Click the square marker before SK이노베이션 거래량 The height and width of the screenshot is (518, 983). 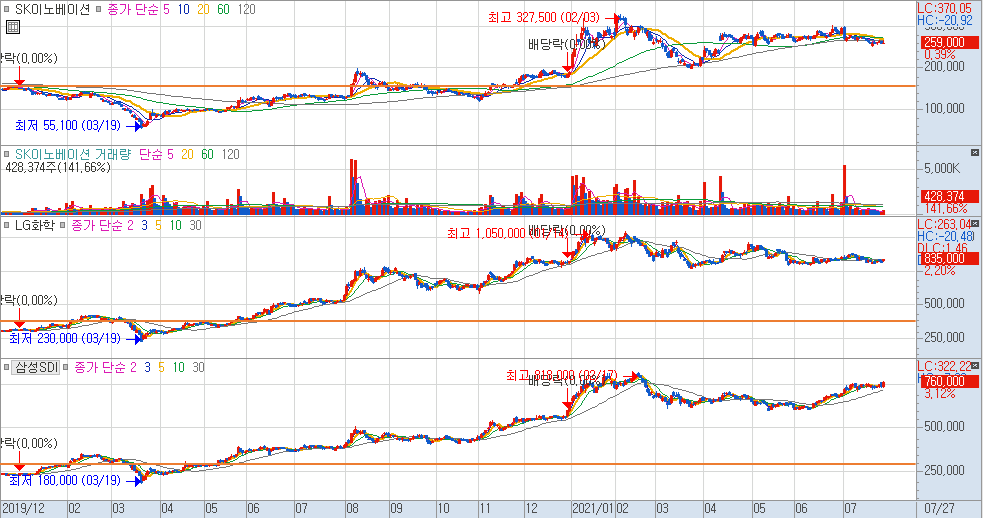pos(6,154)
